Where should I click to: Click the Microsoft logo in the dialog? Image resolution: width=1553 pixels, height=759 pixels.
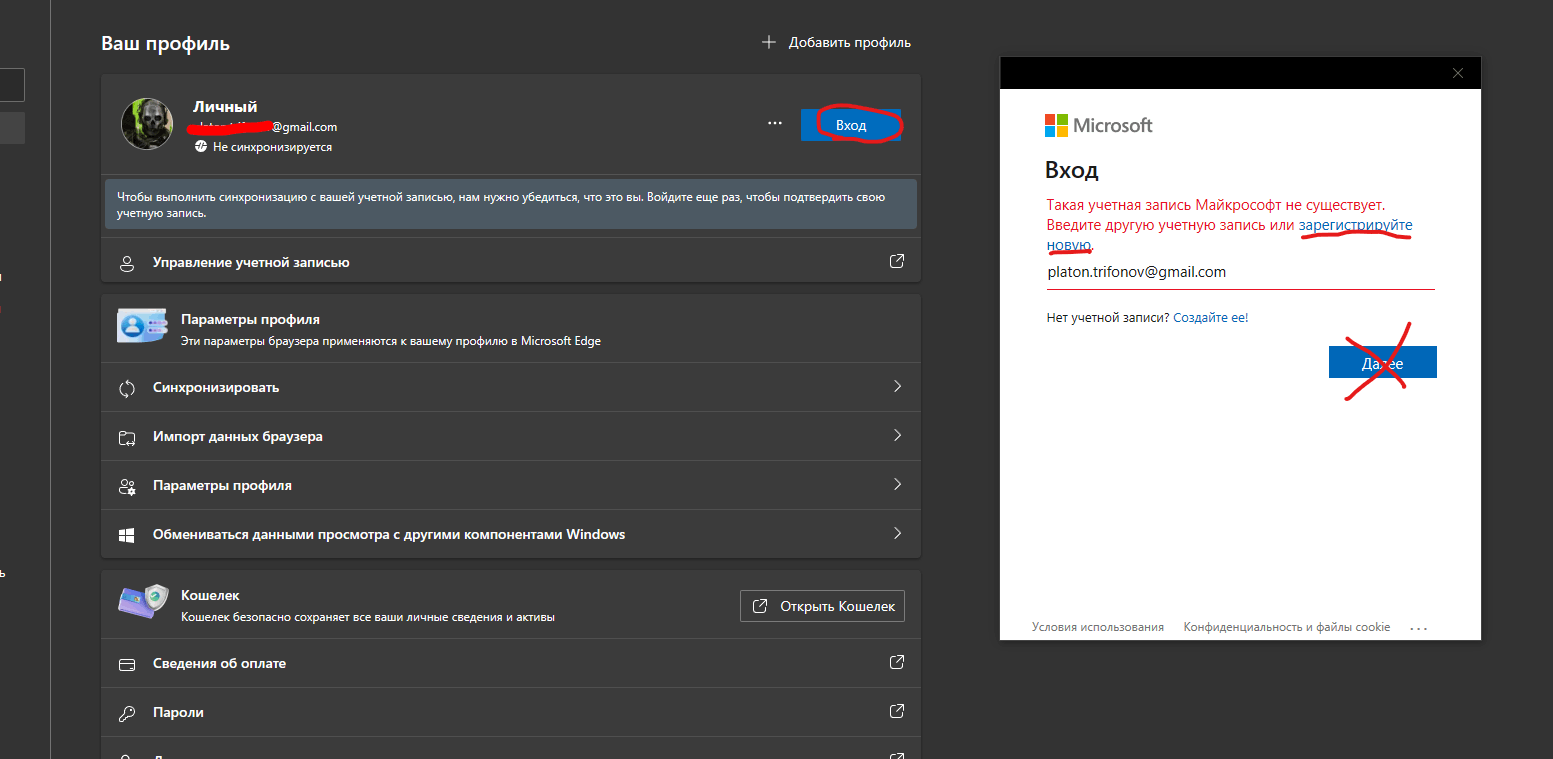click(x=1099, y=125)
